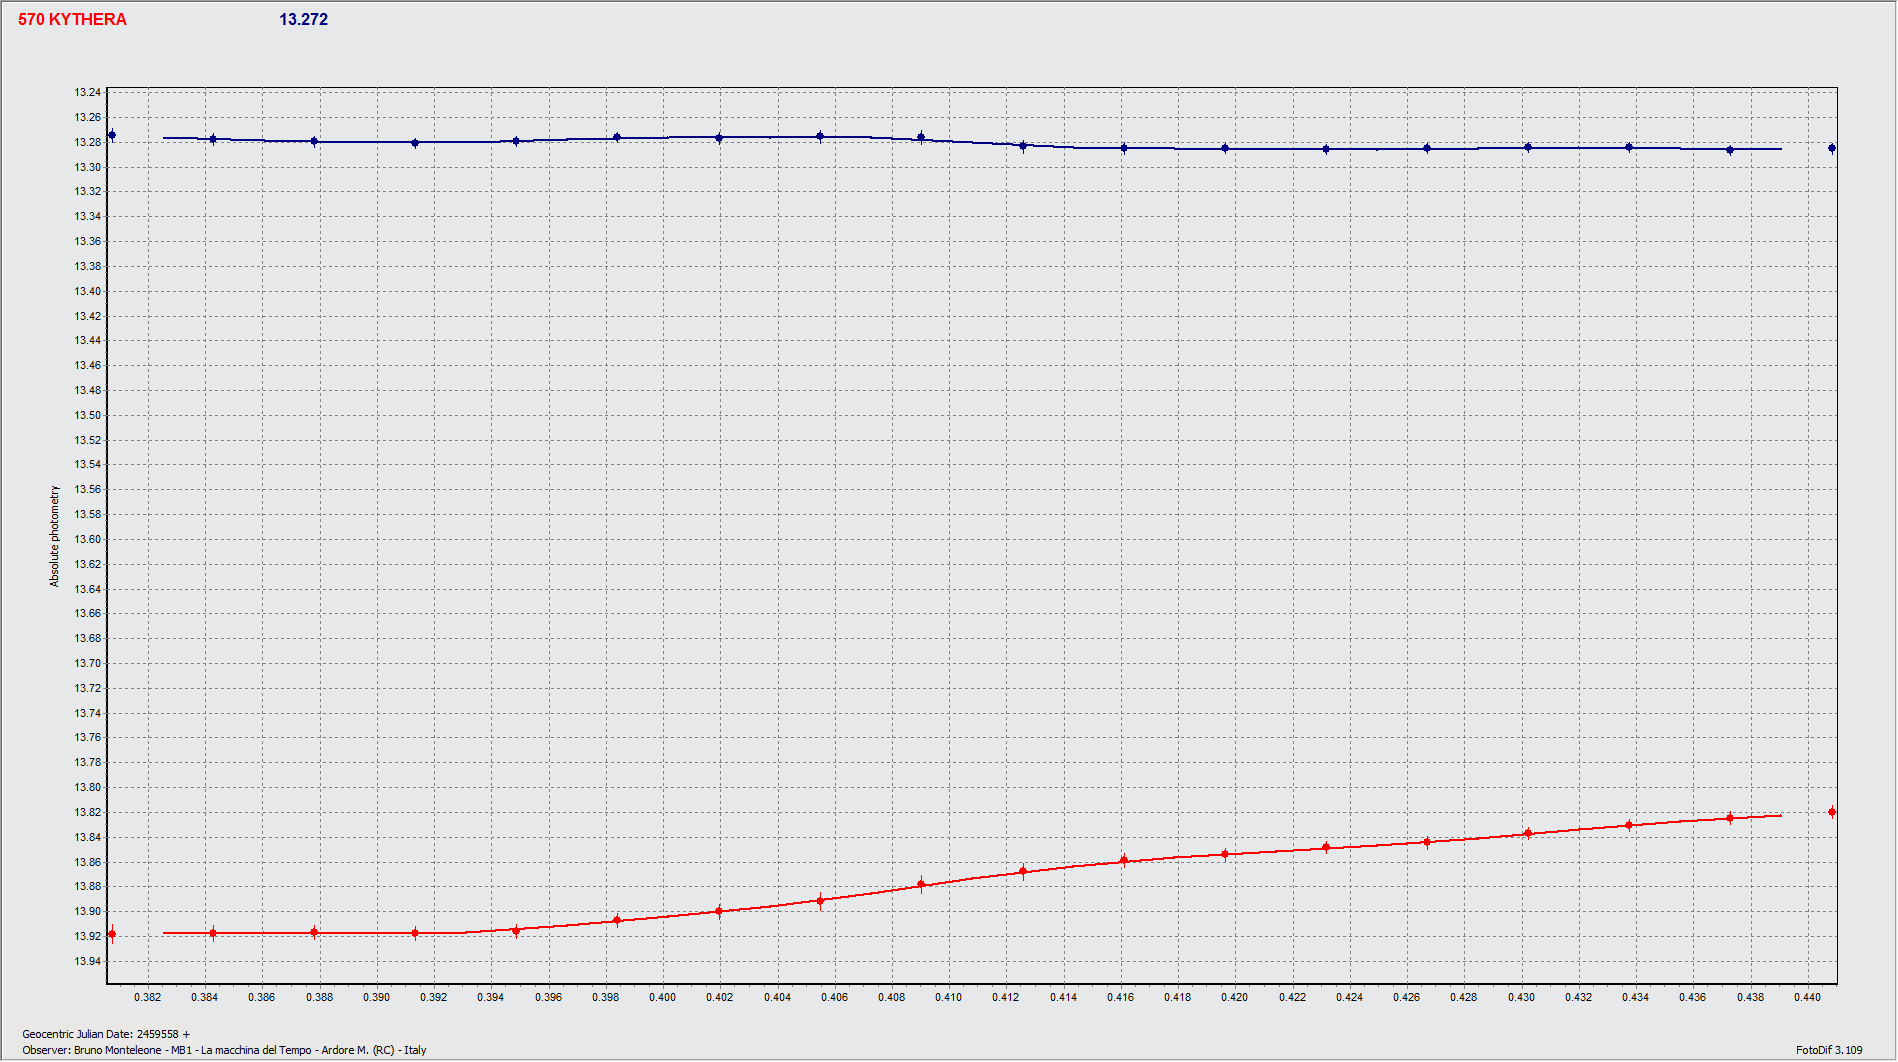Screen dimensions: 1898x1062
Task: Pick the blue data point near 0.409
Action: click(x=921, y=138)
